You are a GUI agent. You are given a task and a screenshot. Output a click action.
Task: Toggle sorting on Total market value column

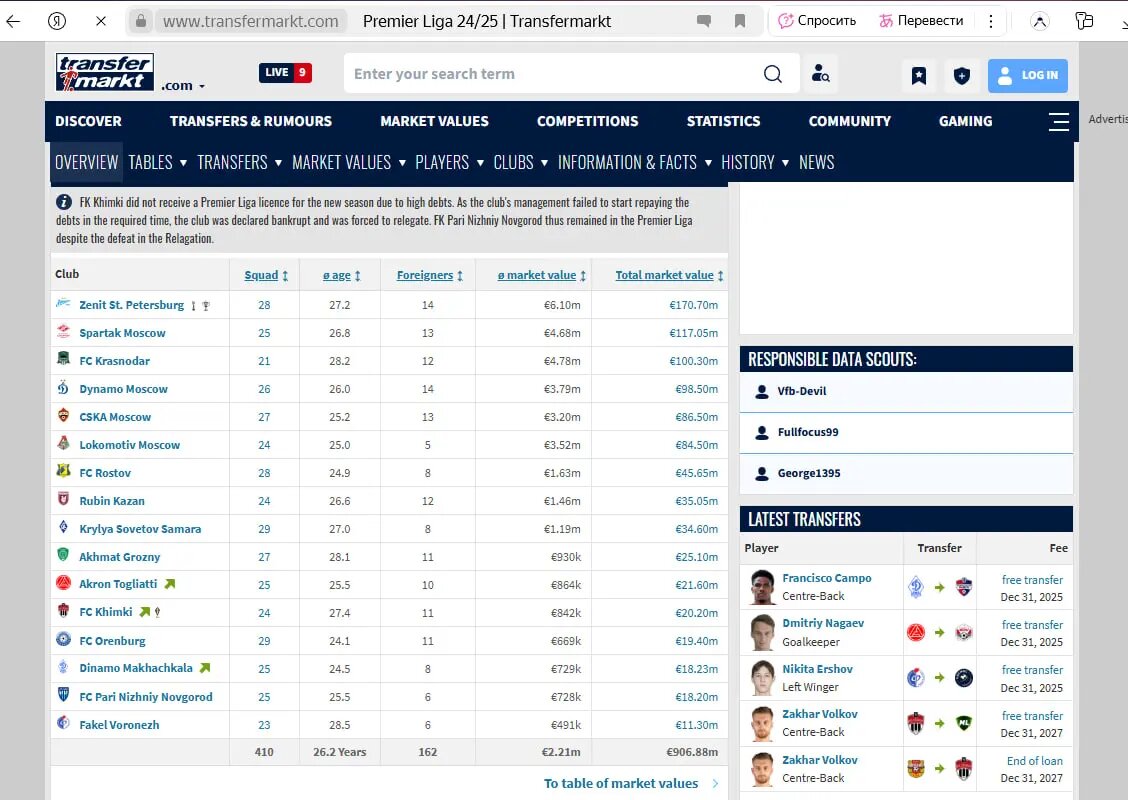pos(665,274)
